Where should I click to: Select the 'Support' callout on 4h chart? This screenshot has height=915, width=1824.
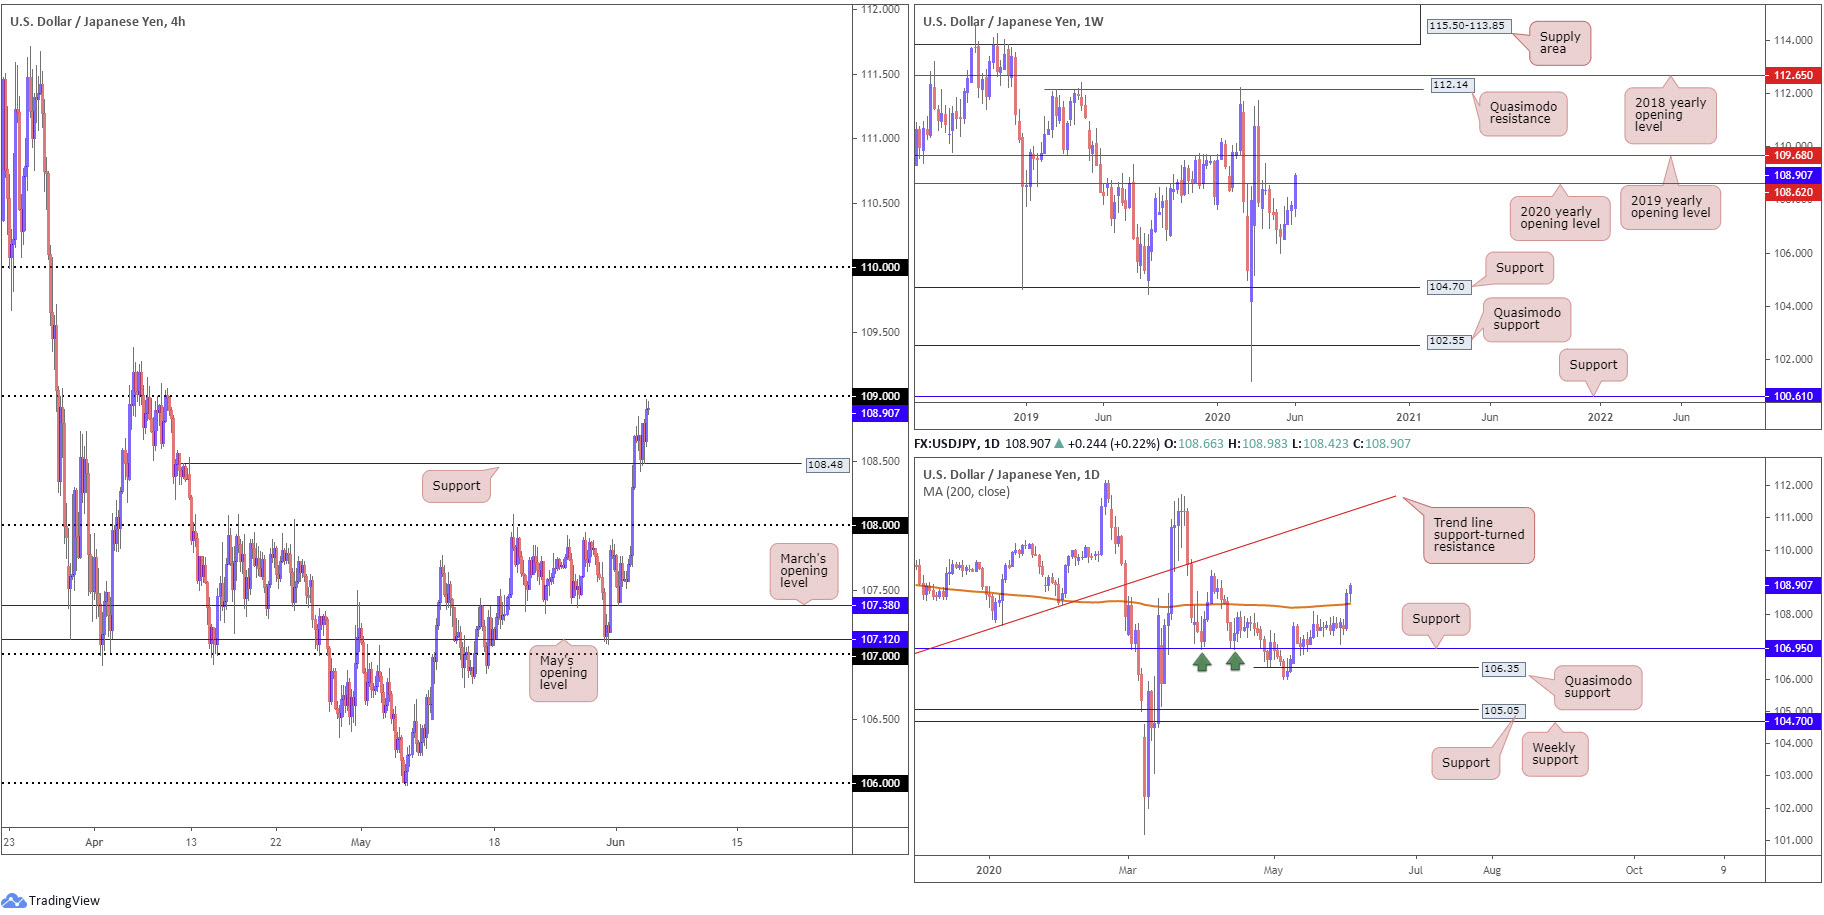(x=456, y=486)
